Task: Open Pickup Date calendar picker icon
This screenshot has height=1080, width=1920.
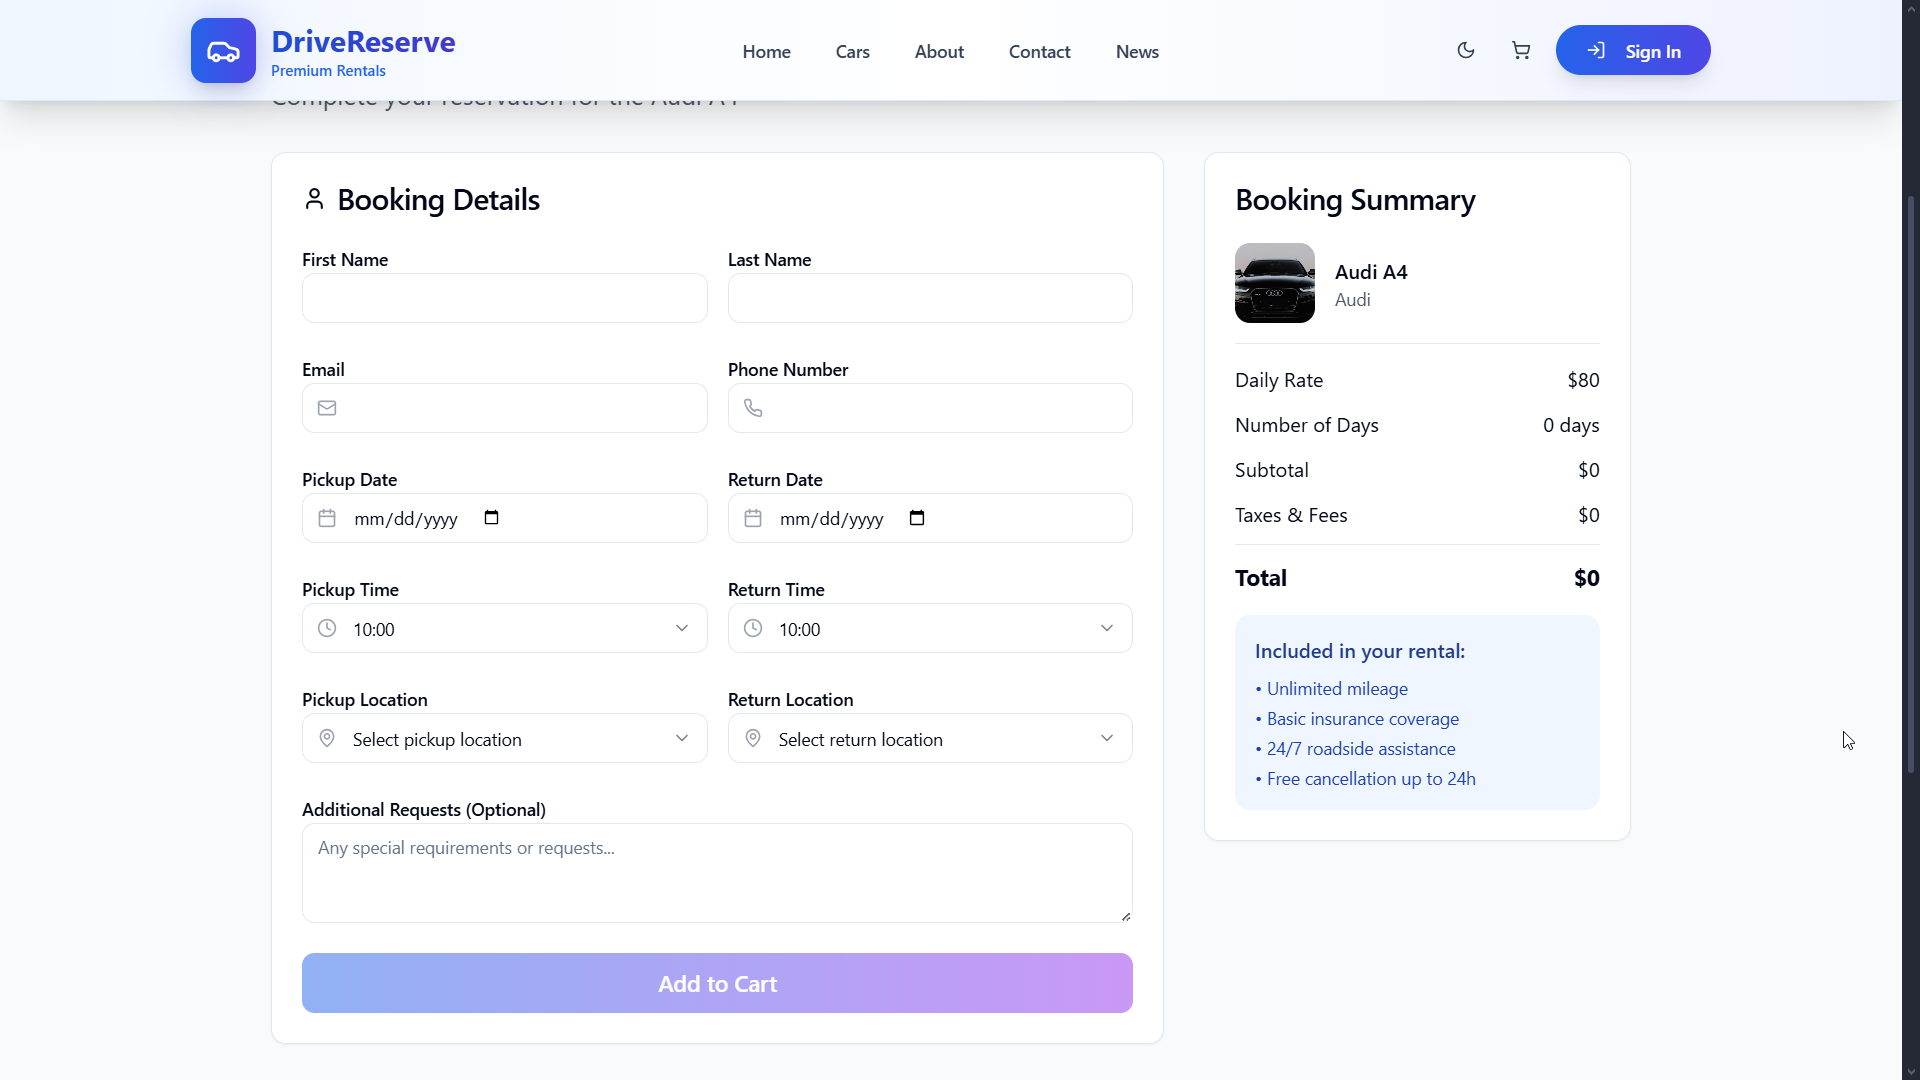Action: point(491,518)
